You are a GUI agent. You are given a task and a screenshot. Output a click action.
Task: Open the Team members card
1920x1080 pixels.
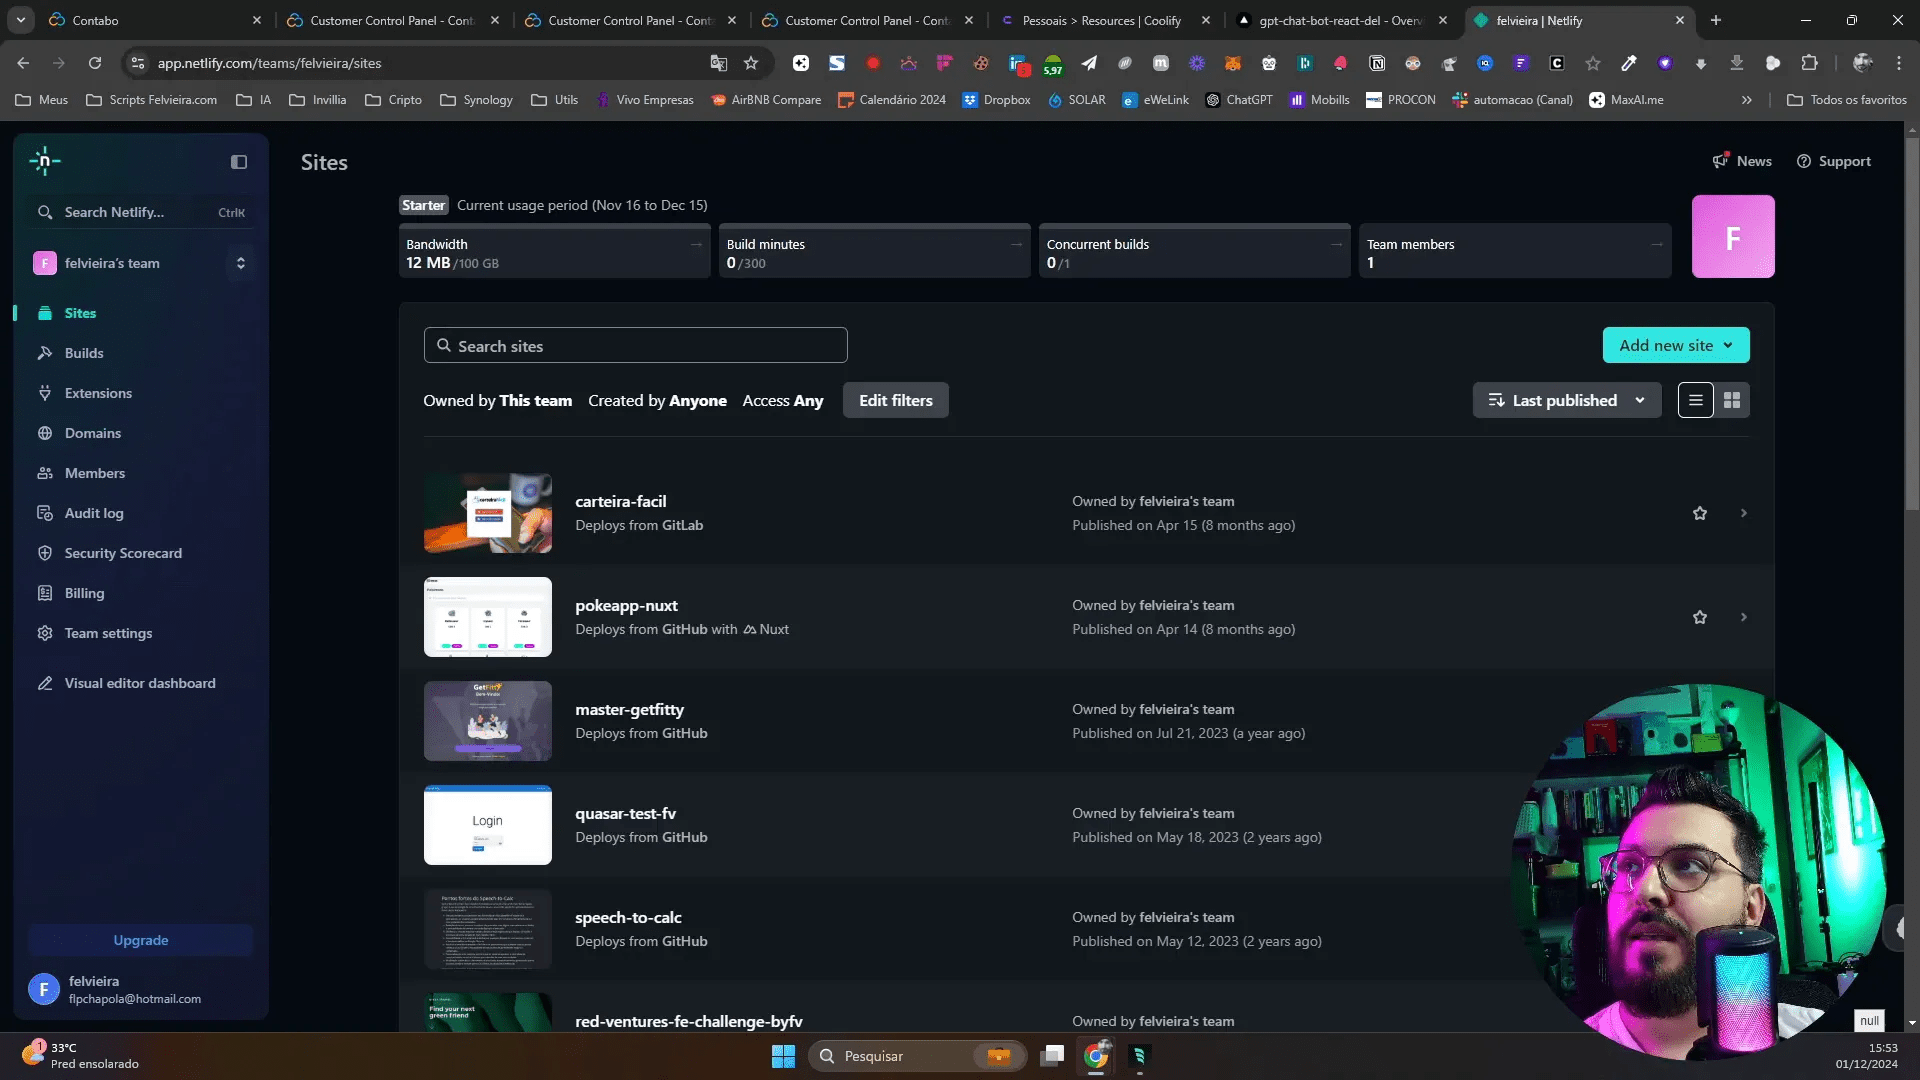click(1514, 252)
